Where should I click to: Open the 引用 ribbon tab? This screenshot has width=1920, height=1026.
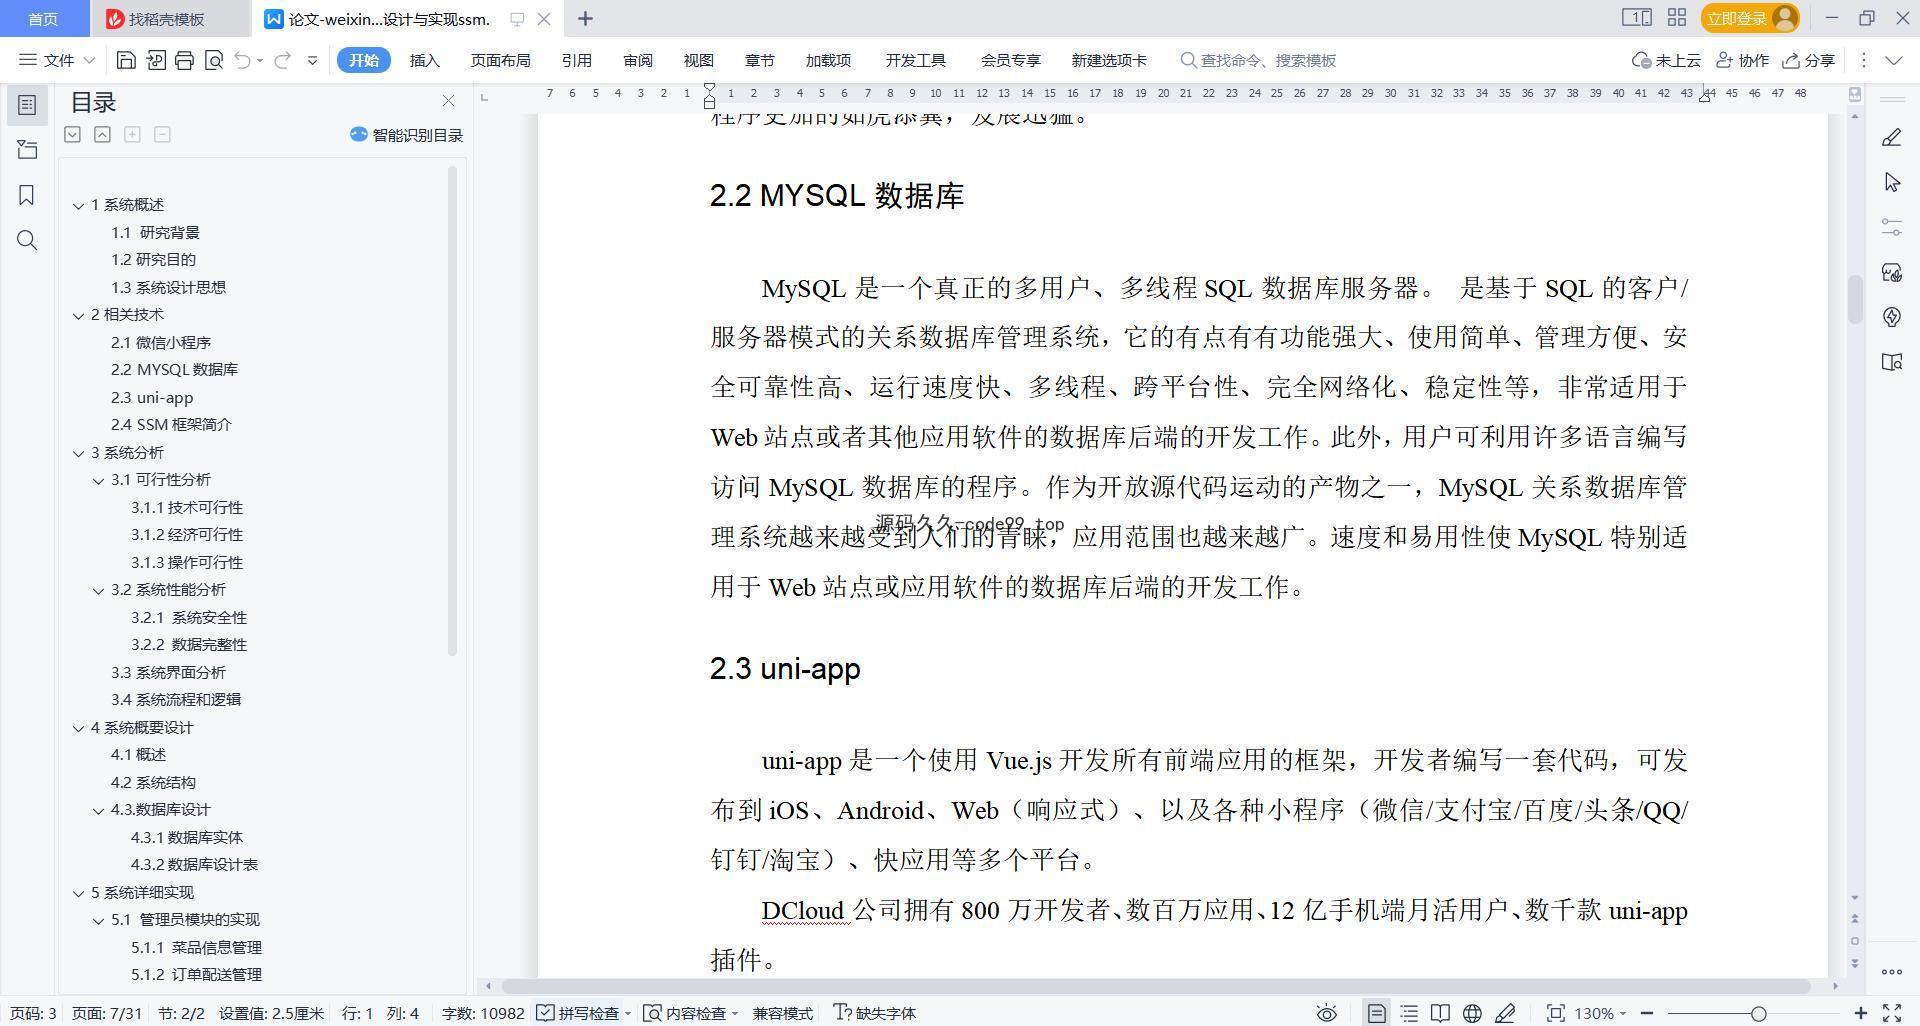click(577, 61)
